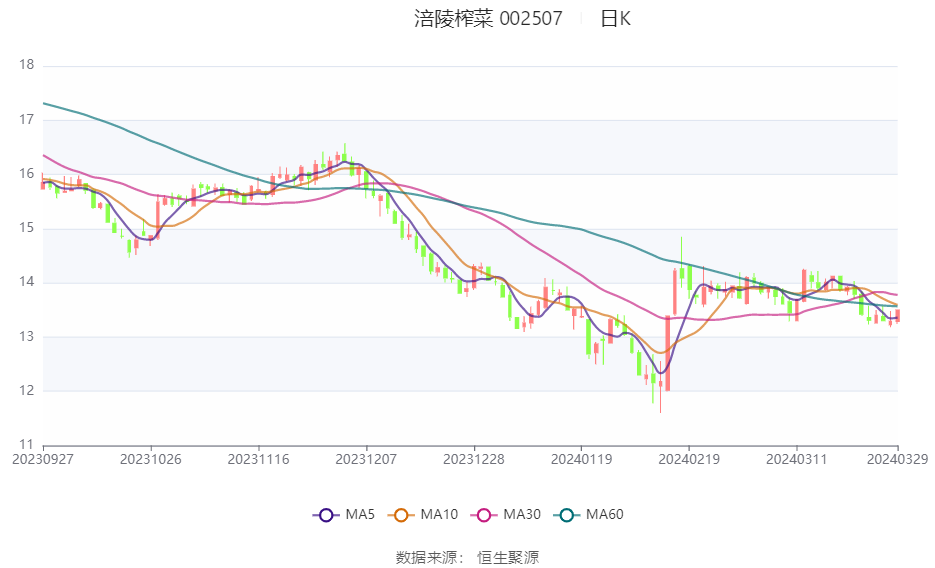Hide the MA10 line via its label
935x568 pixels.
[439, 514]
